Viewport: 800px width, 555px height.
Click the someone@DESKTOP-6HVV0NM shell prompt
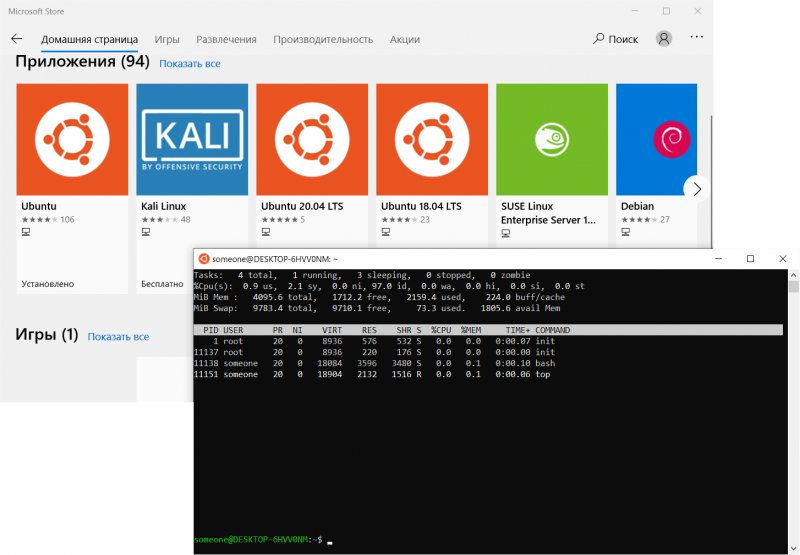[258, 540]
